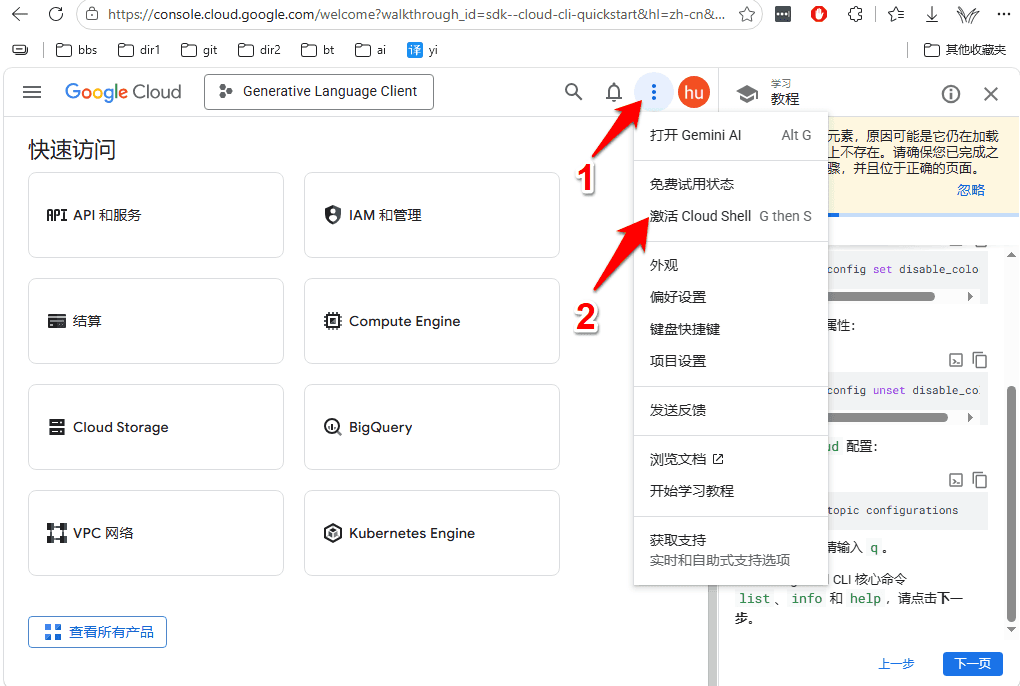Add page to favorites with star icon

pos(747,14)
